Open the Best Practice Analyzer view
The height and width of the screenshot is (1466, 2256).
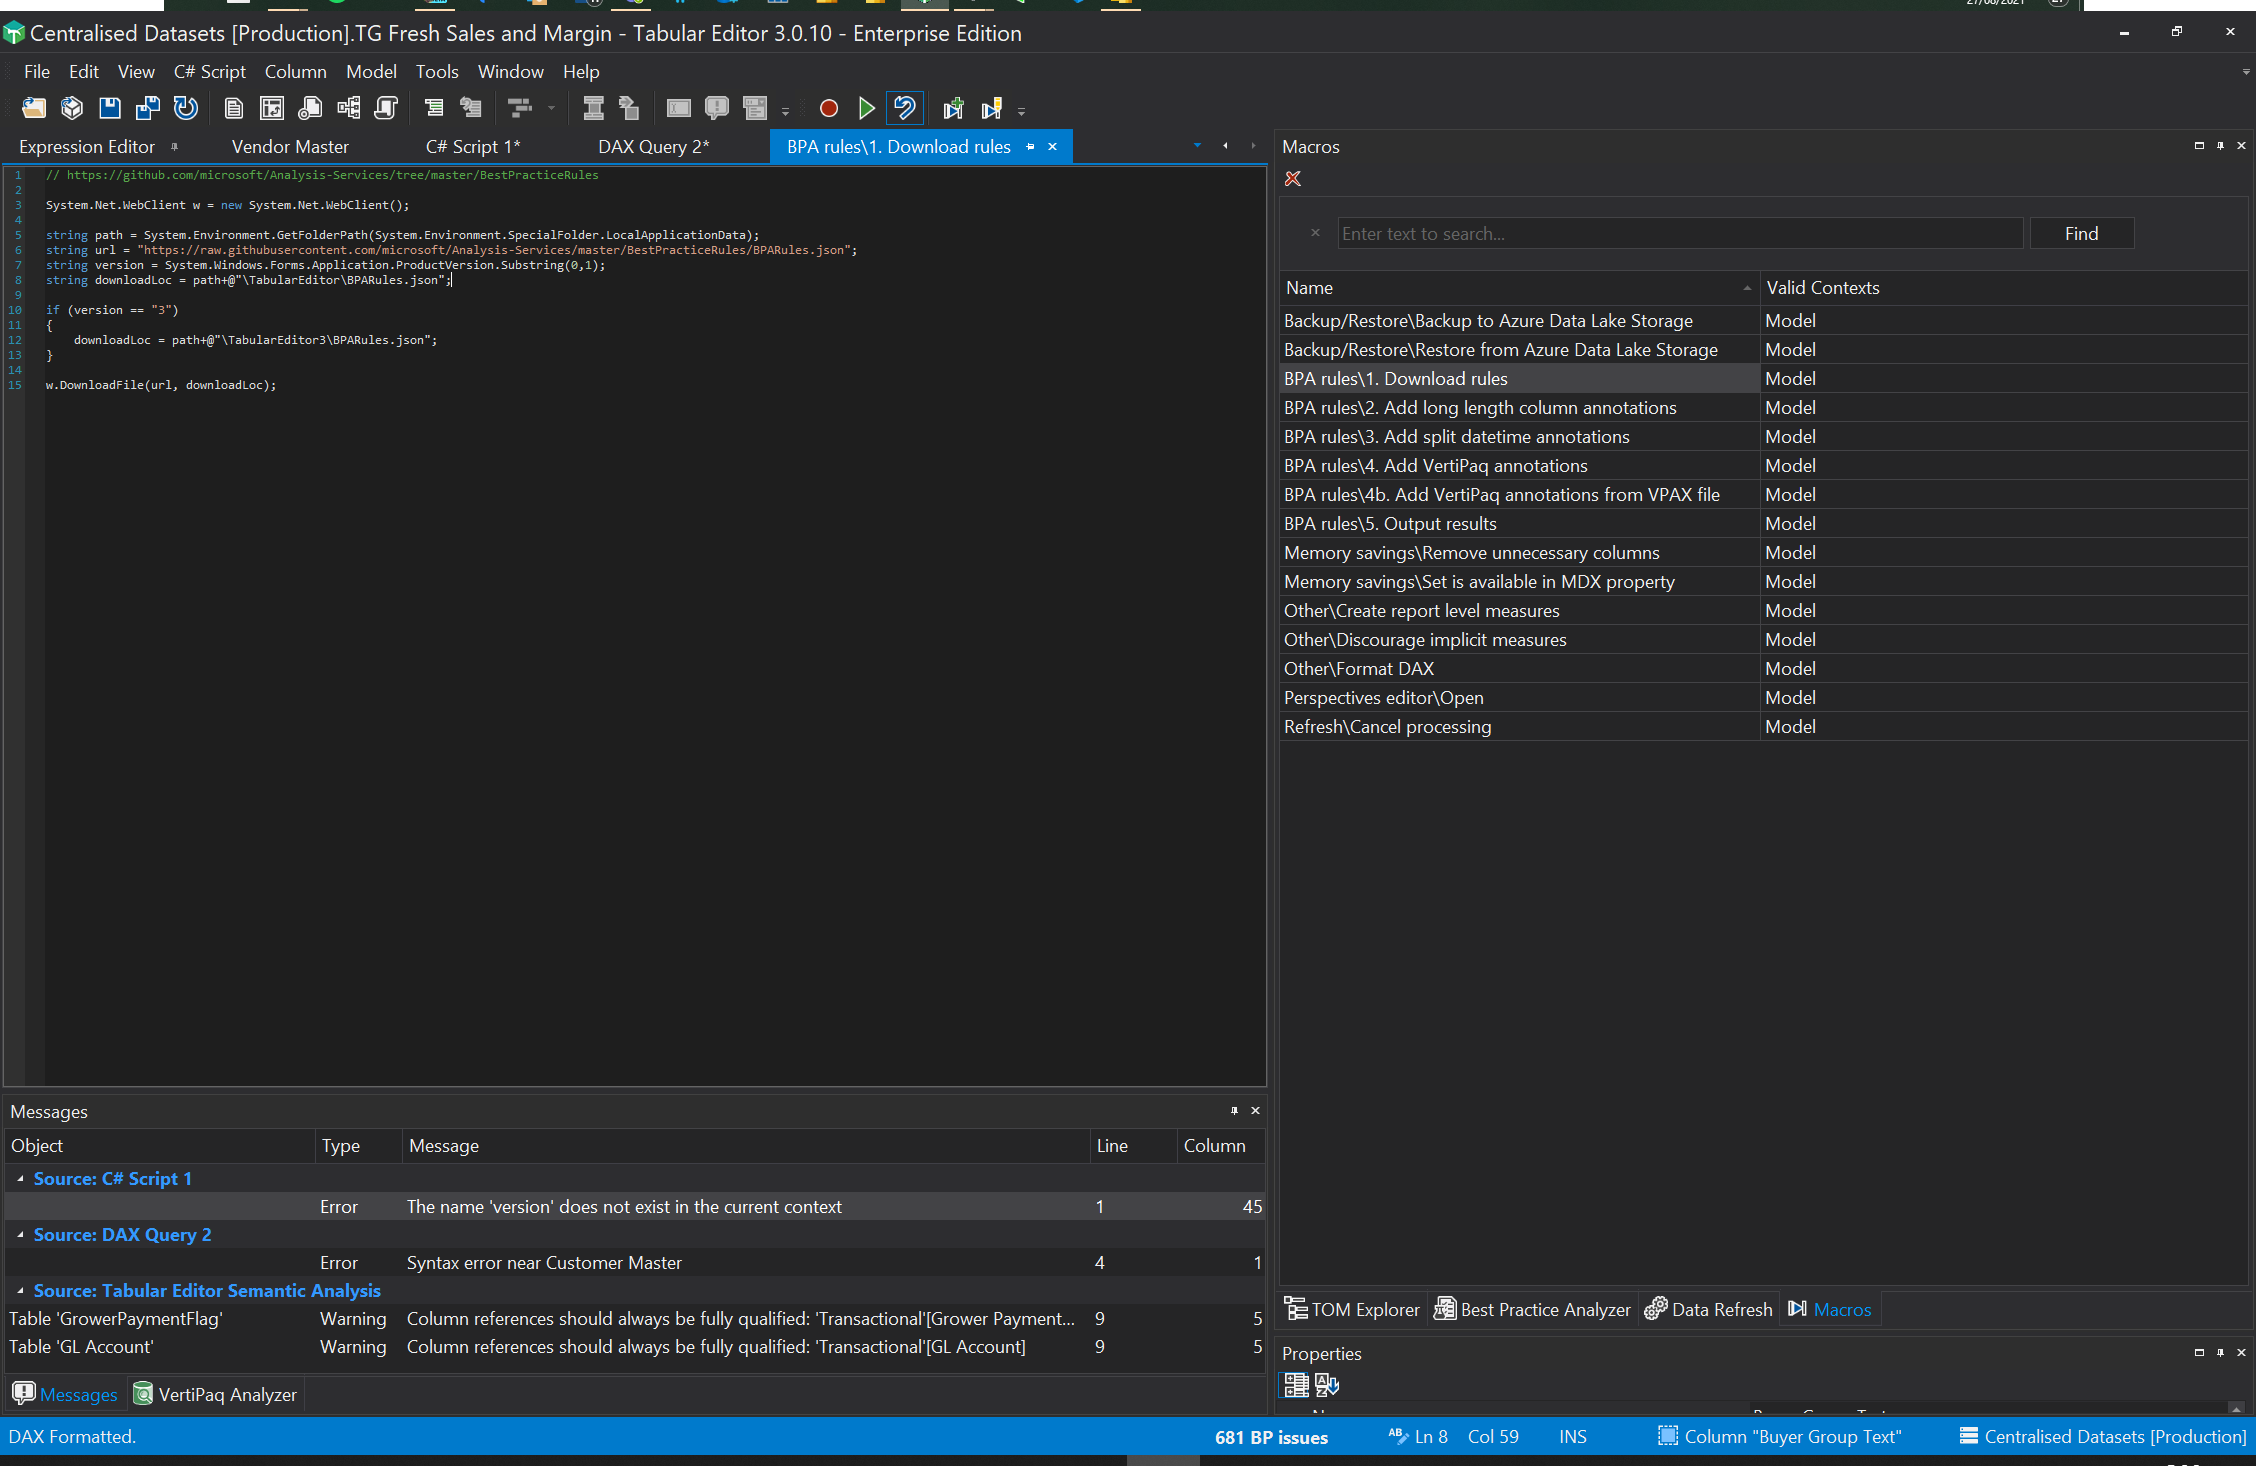pos(1531,1309)
